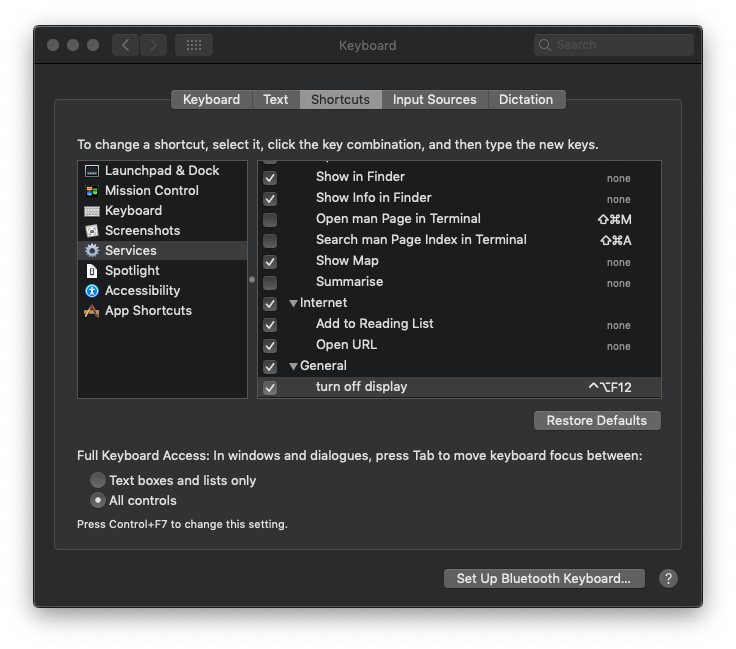The image size is (736, 649).
Task: Uncheck the Show Info in Finder checkbox
Action: (270, 199)
